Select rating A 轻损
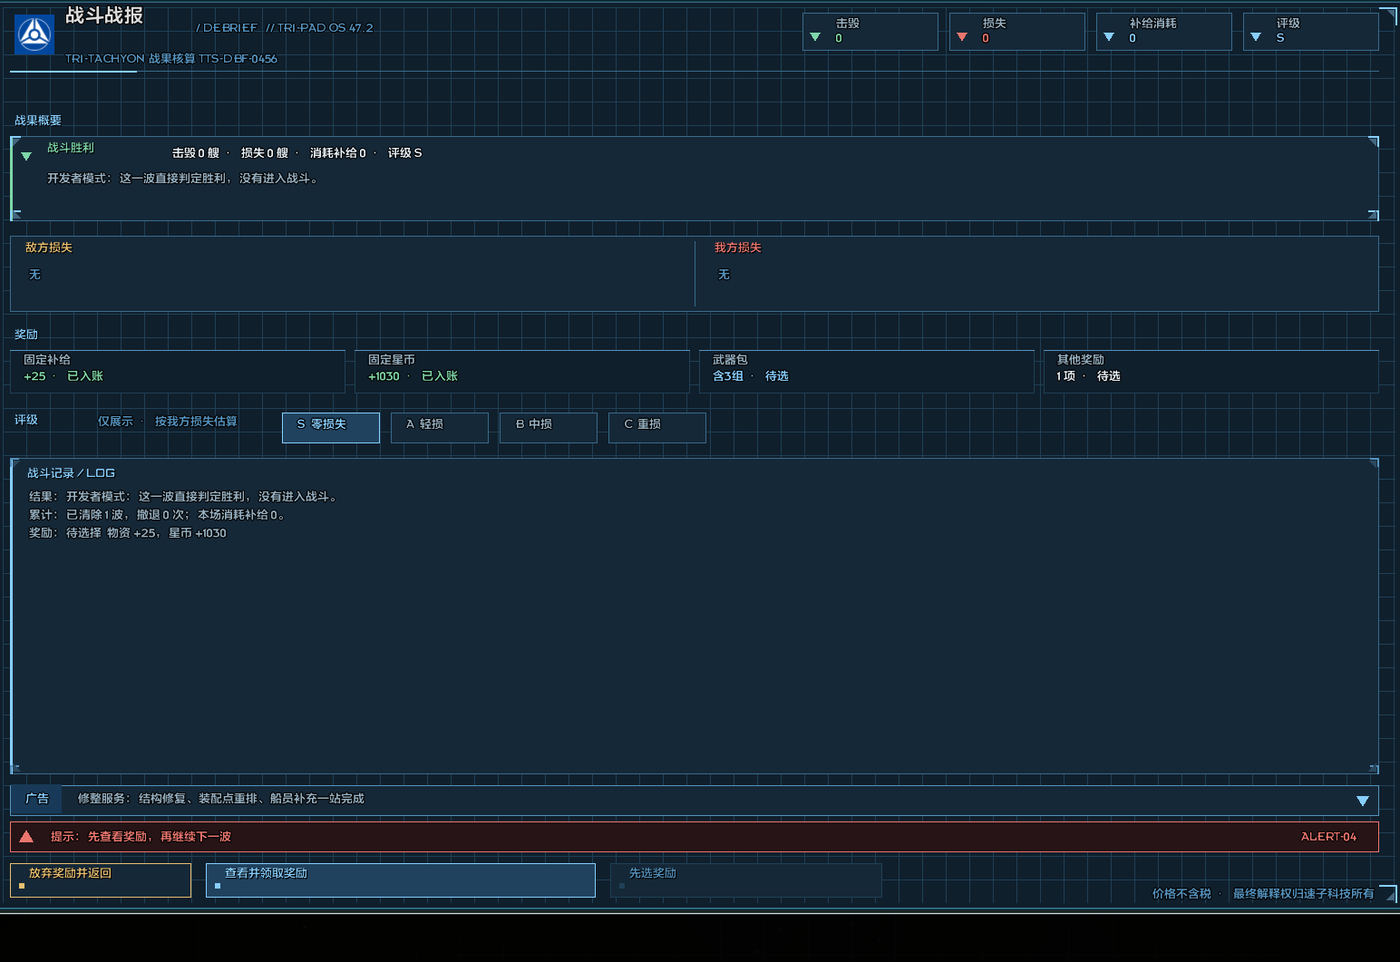The width and height of the screenshot is (1400, 962). [440, 427]
